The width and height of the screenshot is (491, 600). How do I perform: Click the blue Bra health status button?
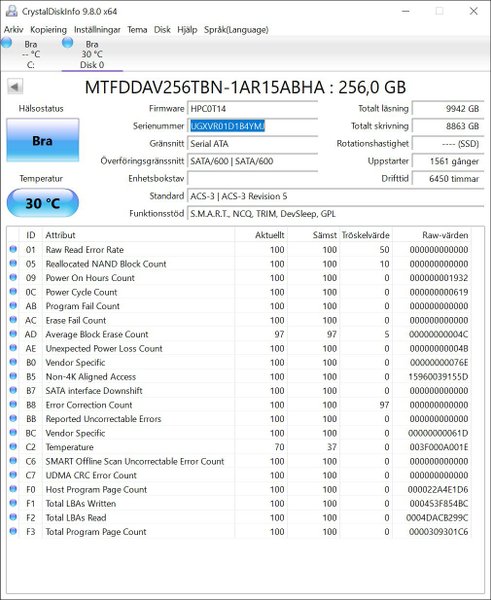[x=42, y=140]
